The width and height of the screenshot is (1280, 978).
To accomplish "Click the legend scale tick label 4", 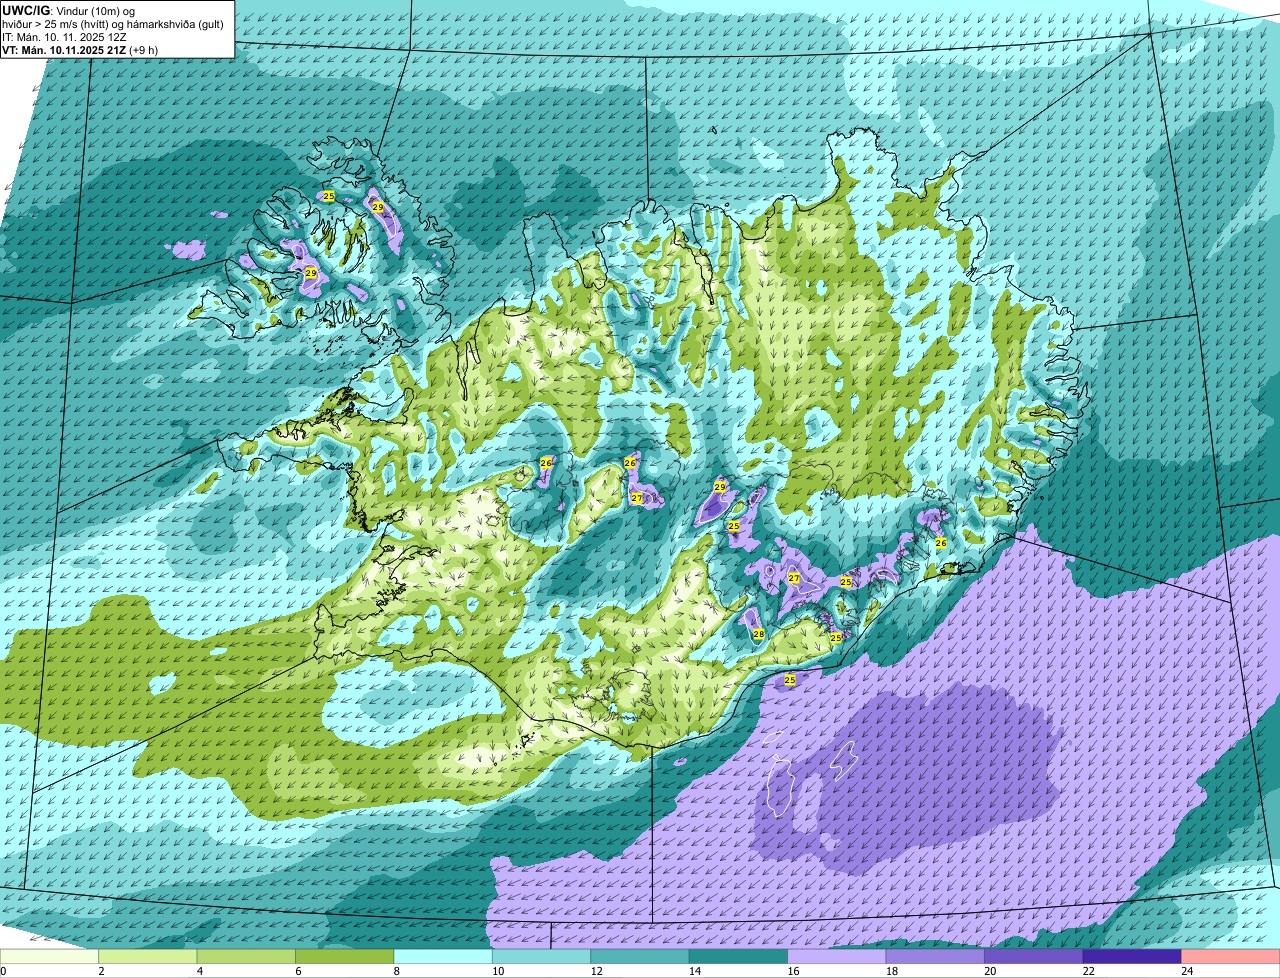I will tap(199, 971).
